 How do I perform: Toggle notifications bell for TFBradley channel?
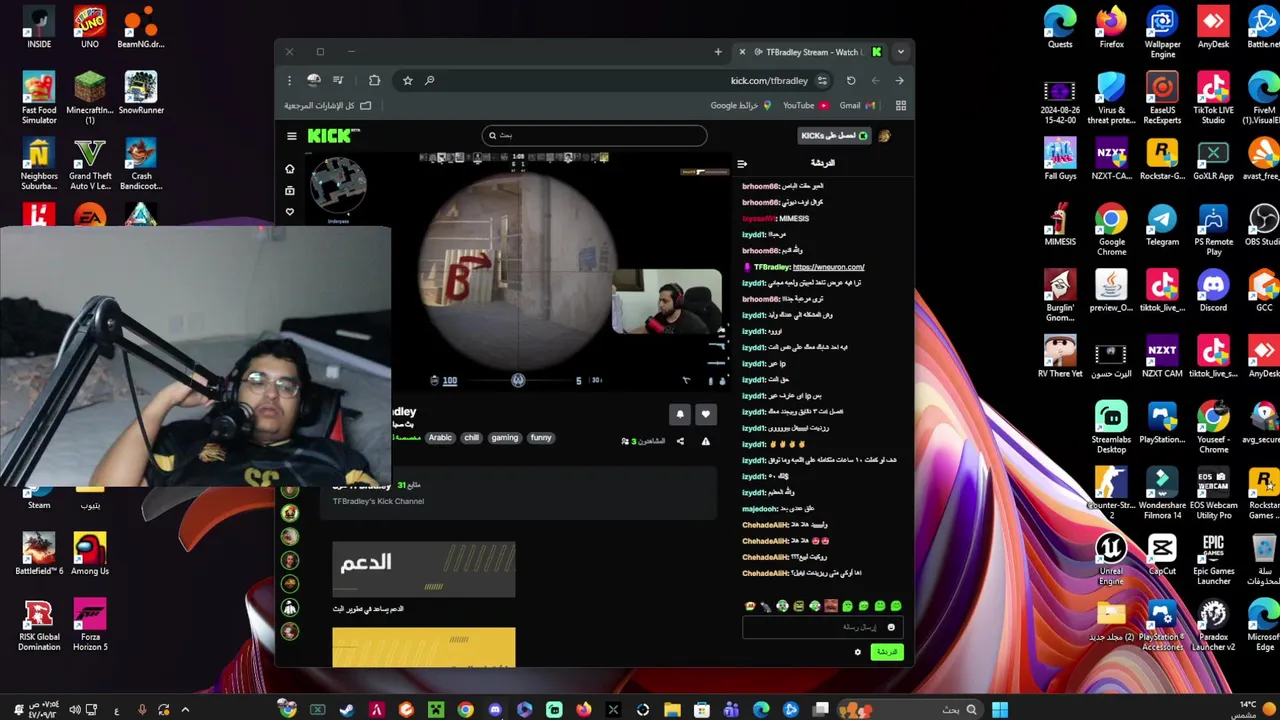pos(680,414)
